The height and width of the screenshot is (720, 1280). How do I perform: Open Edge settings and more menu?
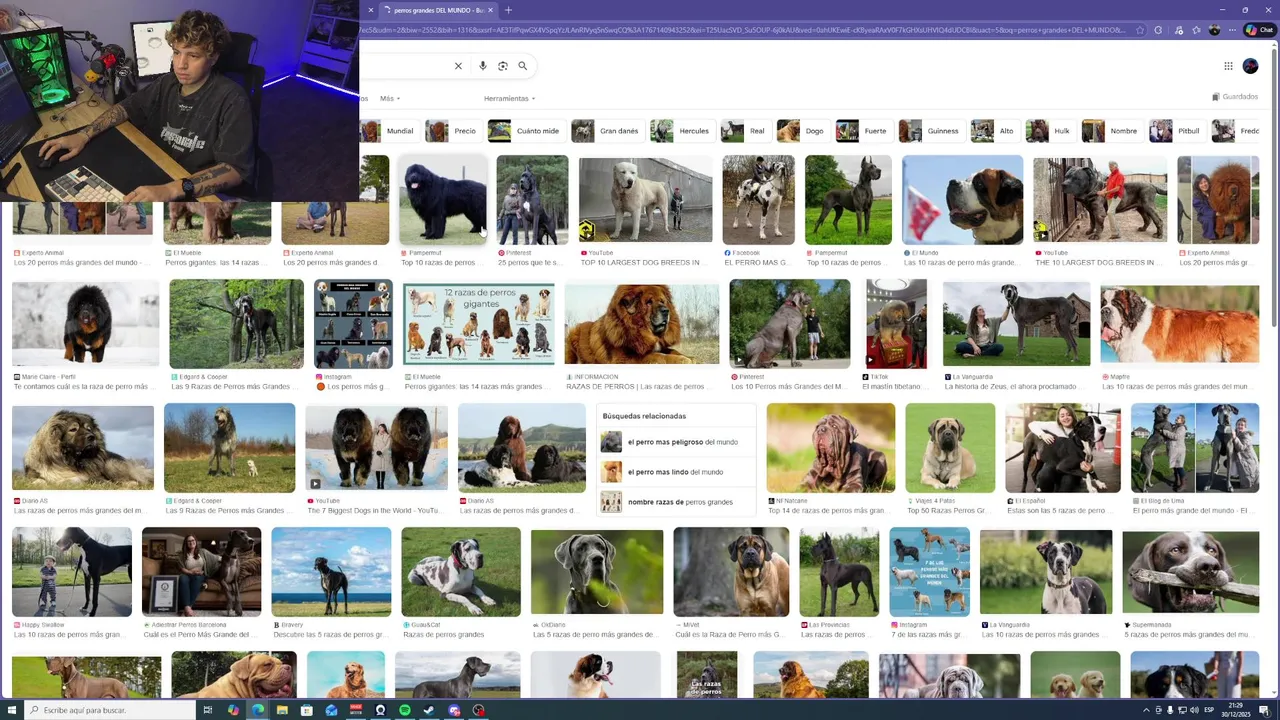(x=1231, y=30)
